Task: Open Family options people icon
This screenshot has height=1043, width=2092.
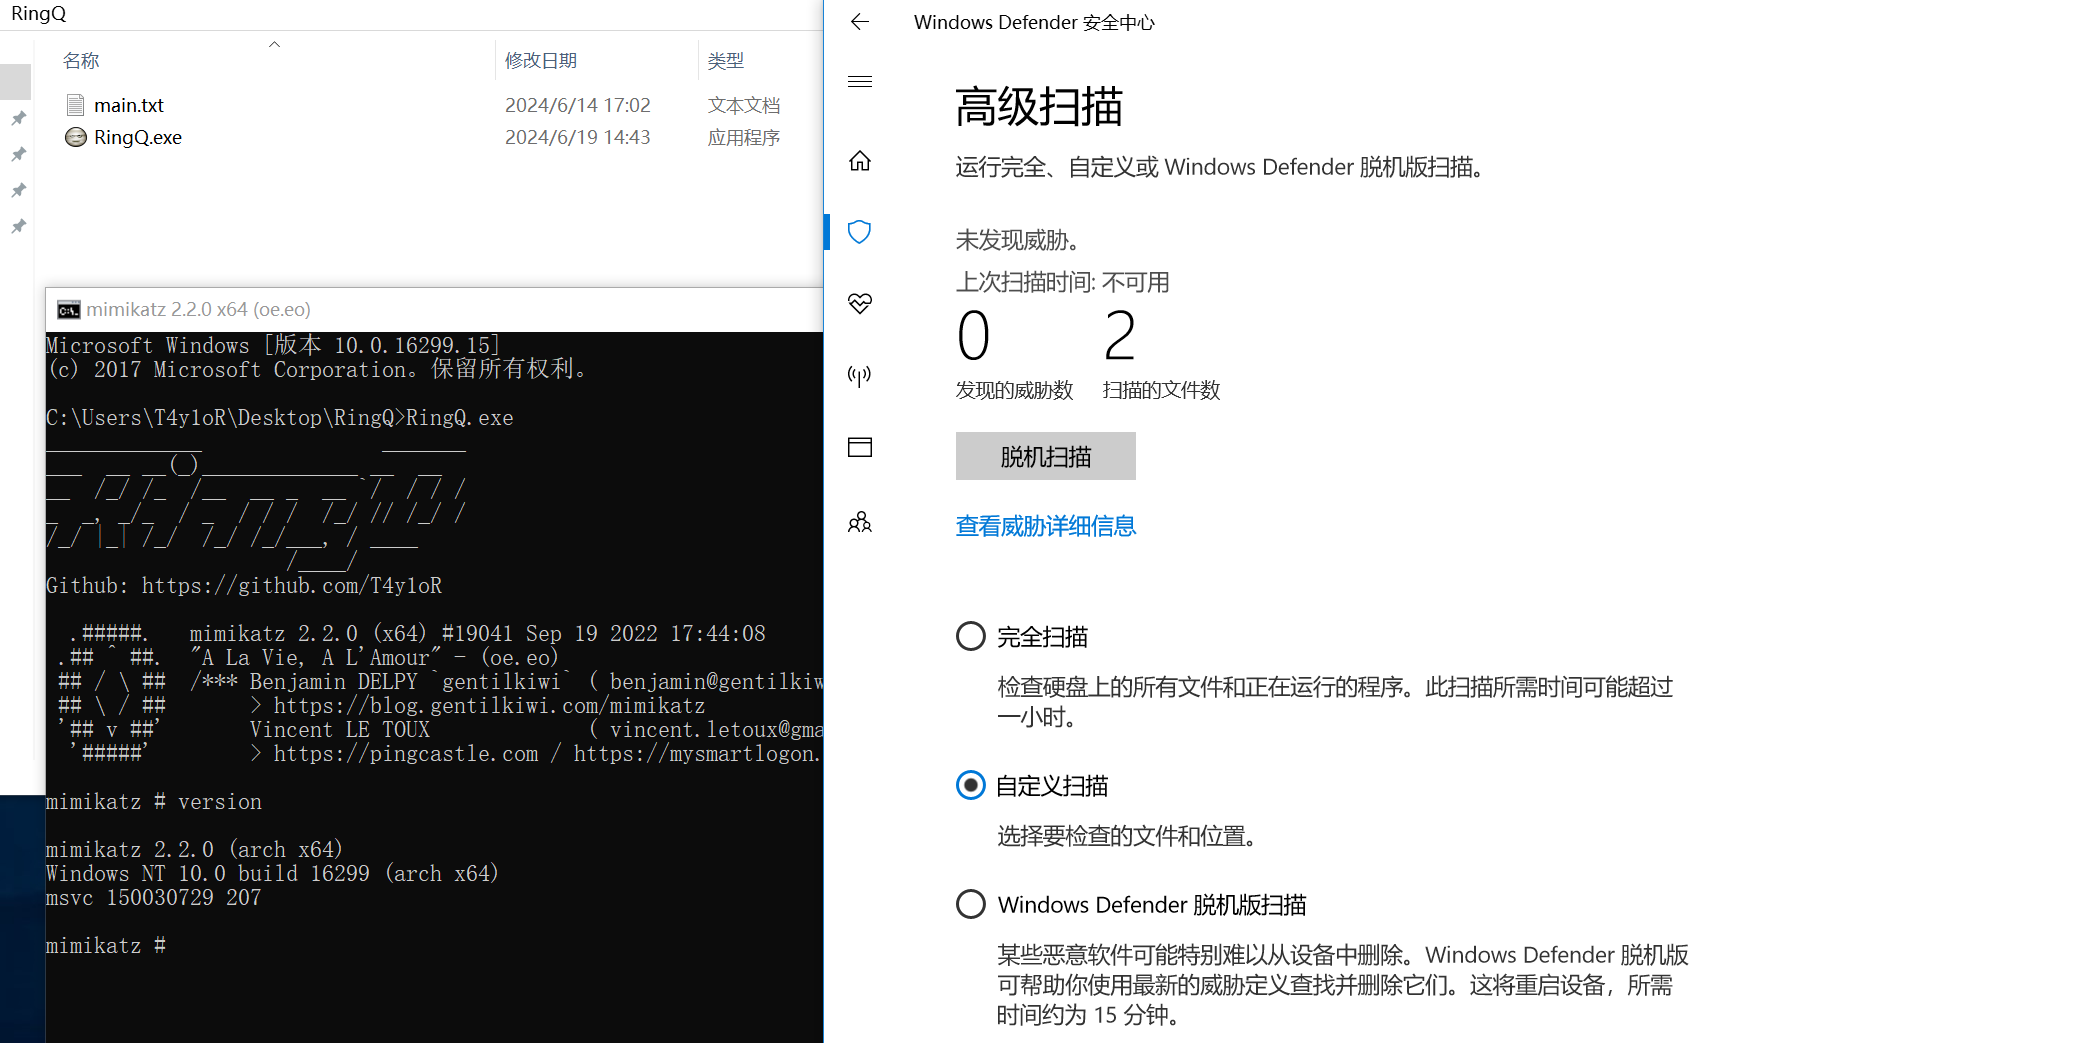Action: click(x=860, y=522)
